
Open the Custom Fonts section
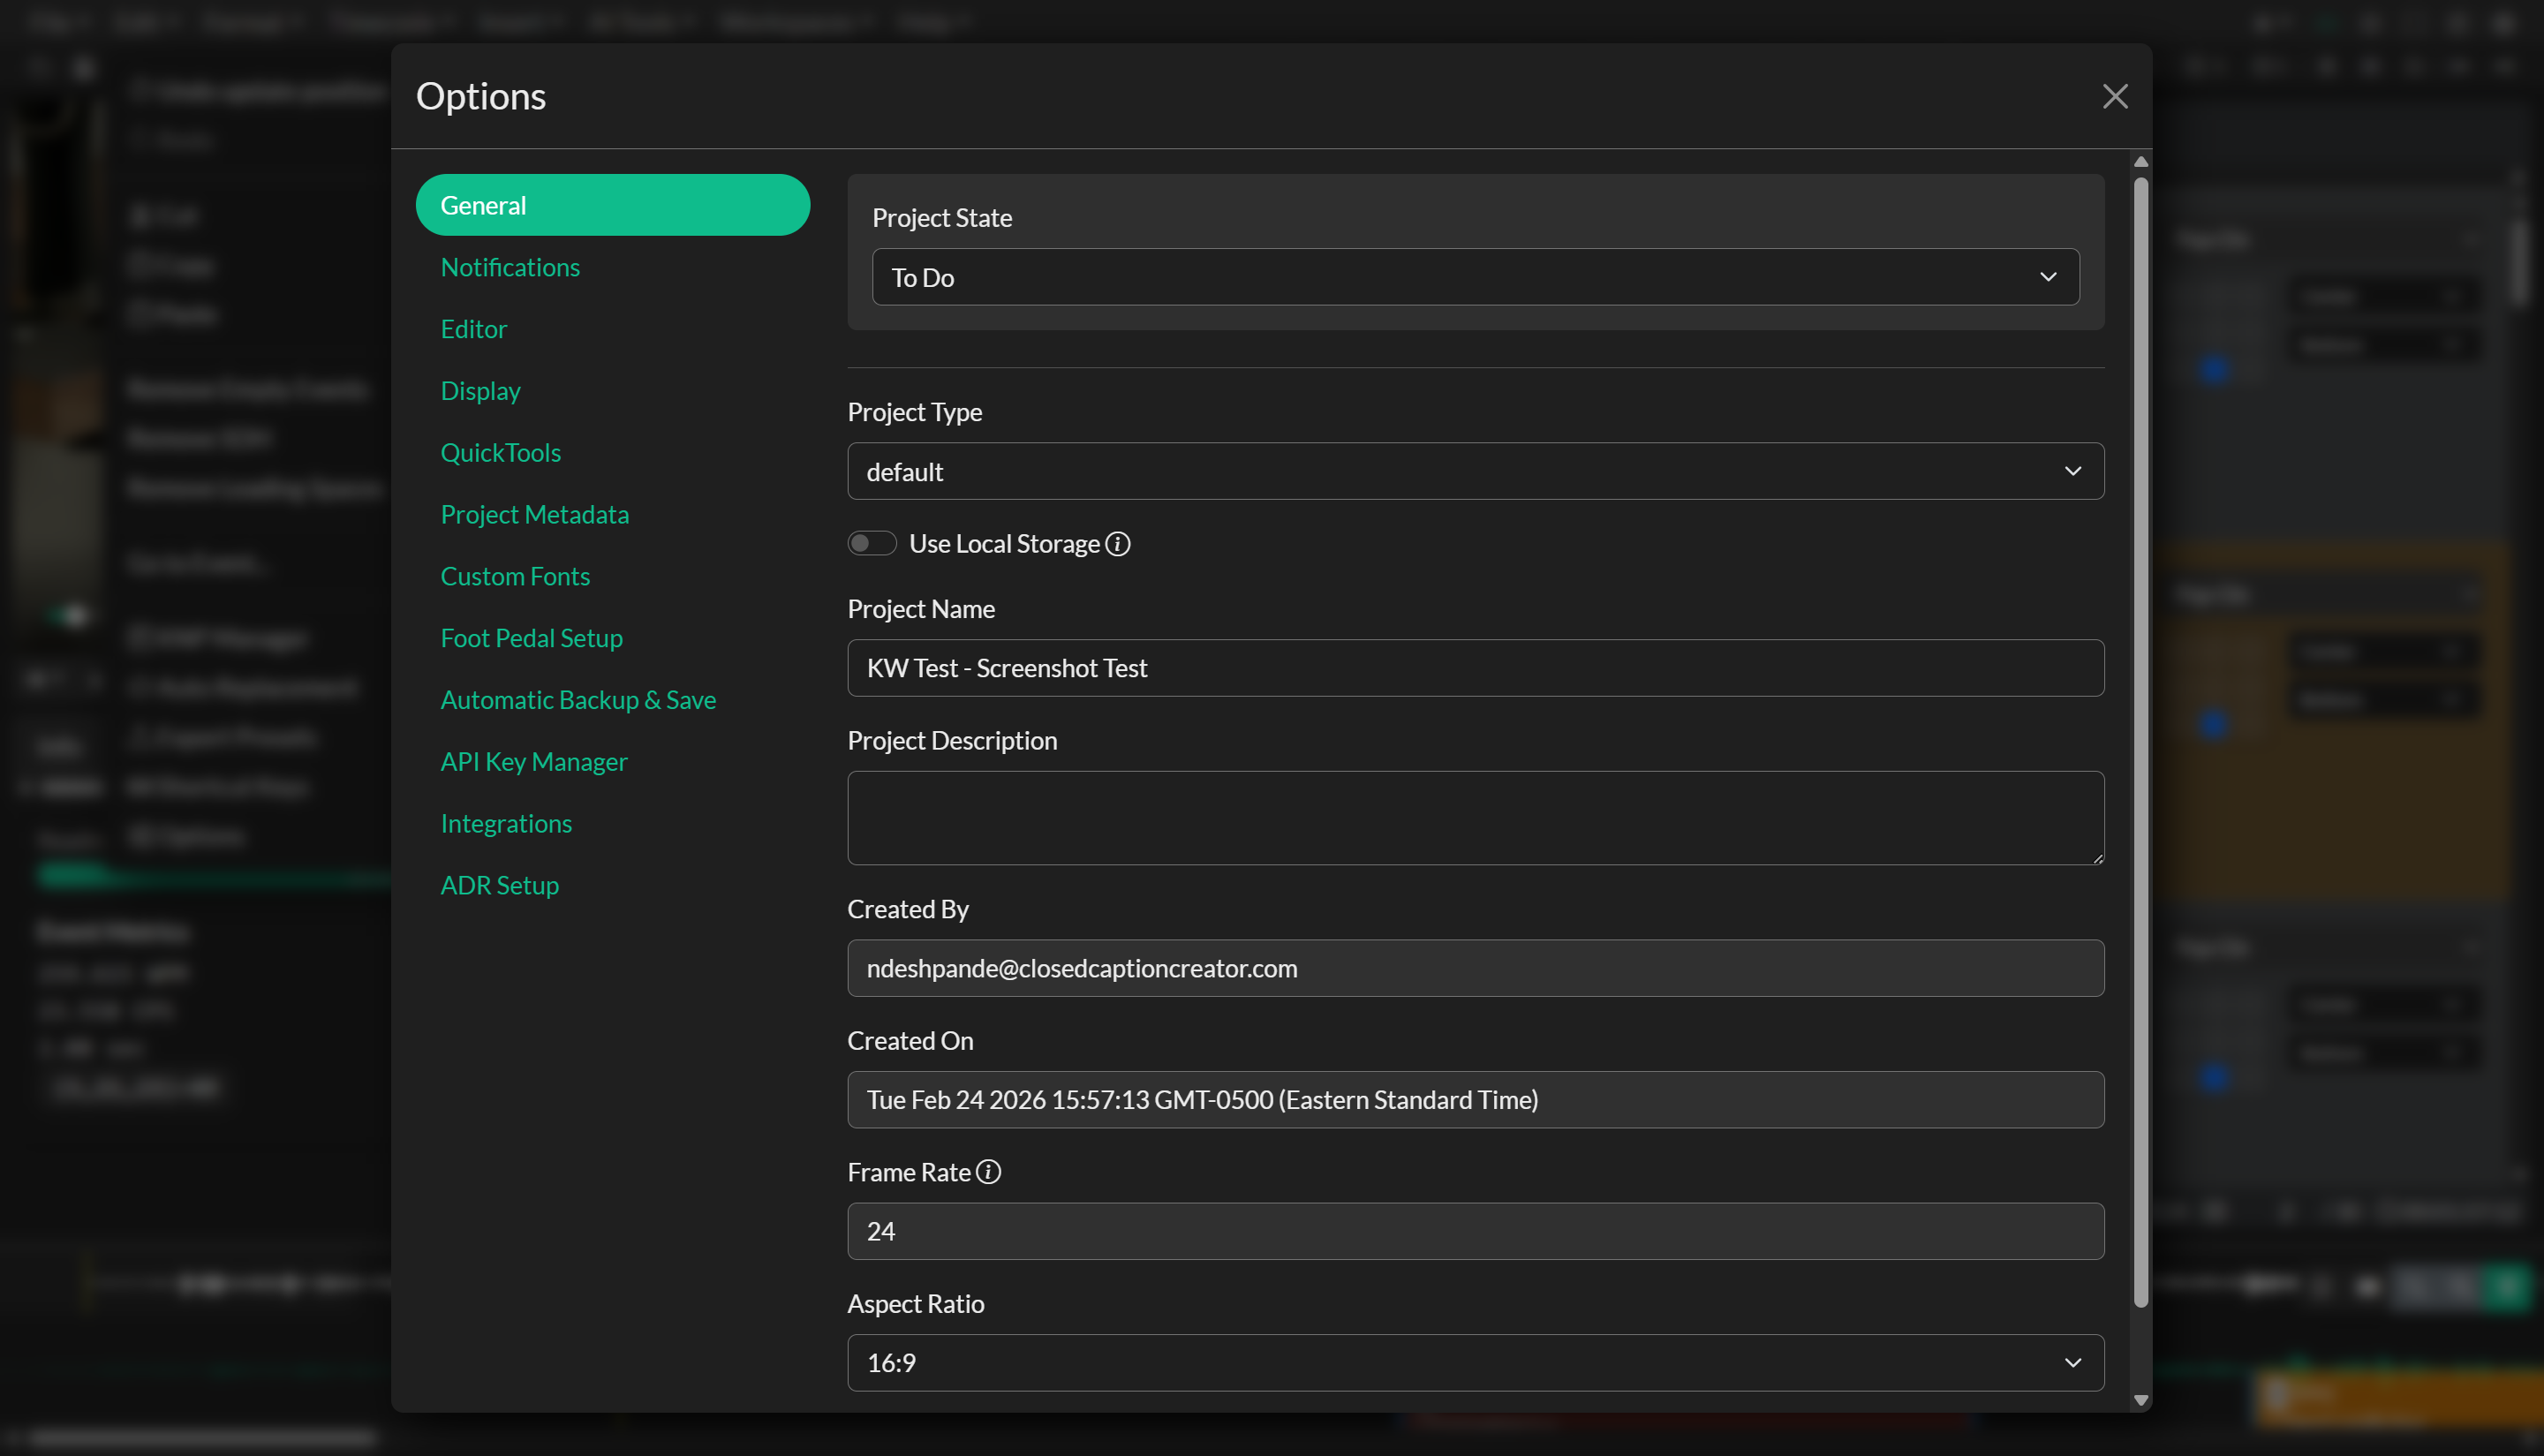(515, 576)
